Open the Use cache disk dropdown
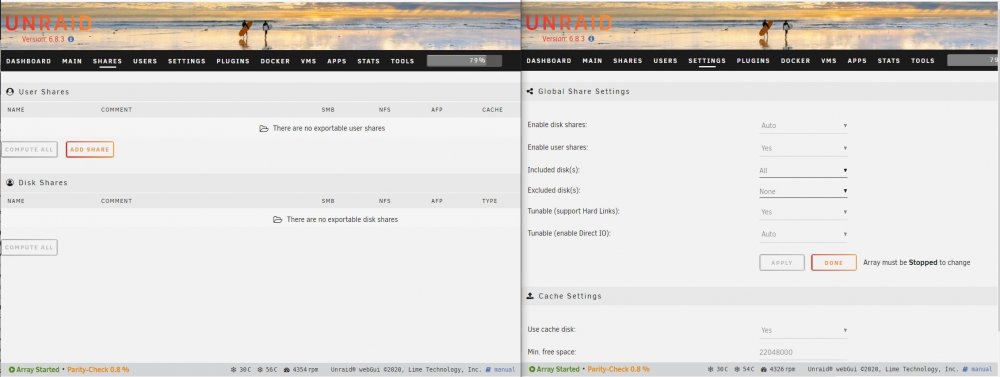The height and width of the screenshot is (377, 1000). point(804,330)
